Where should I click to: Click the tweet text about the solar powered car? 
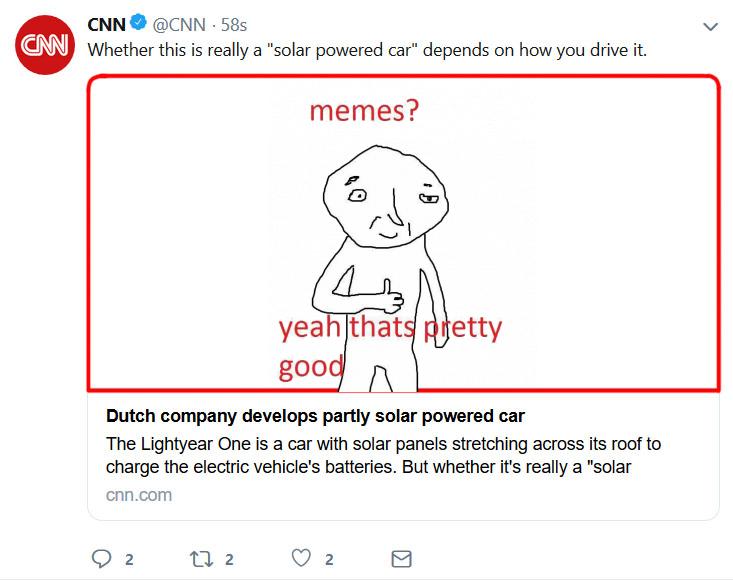tap(367, 49)
